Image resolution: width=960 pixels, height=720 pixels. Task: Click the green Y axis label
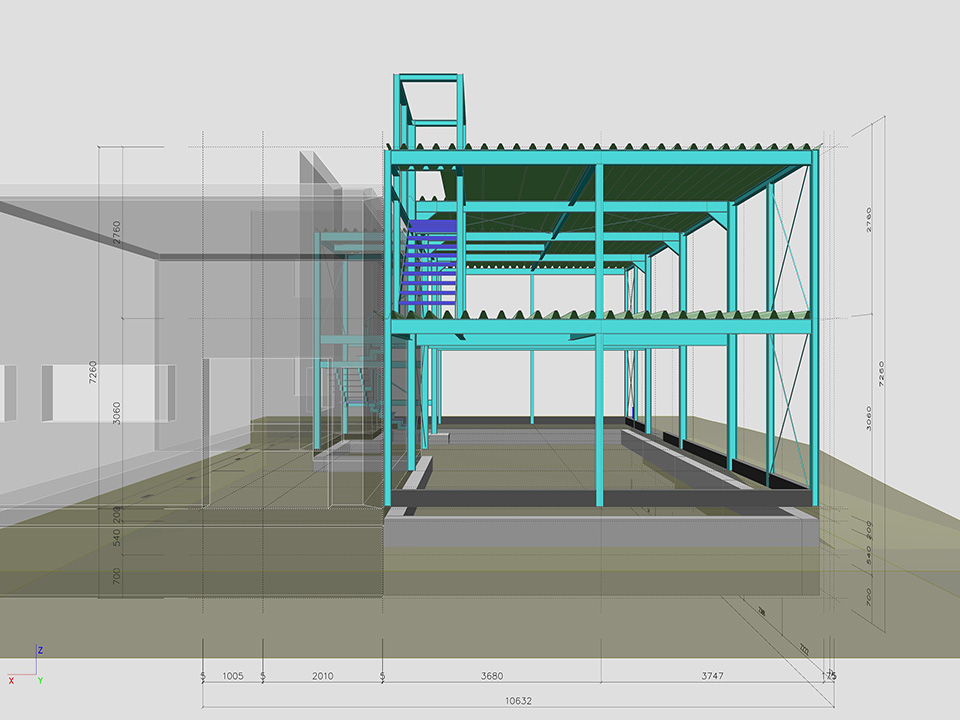(40, 680)
